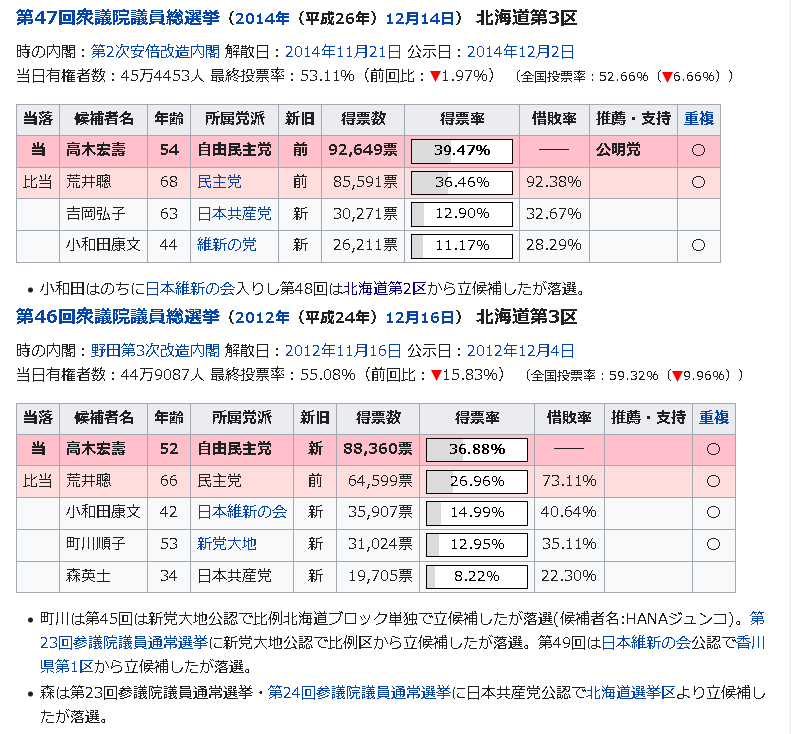791x734 pixels.
Task: Click 12.95% vote share bar
Action: coord(477,544)
